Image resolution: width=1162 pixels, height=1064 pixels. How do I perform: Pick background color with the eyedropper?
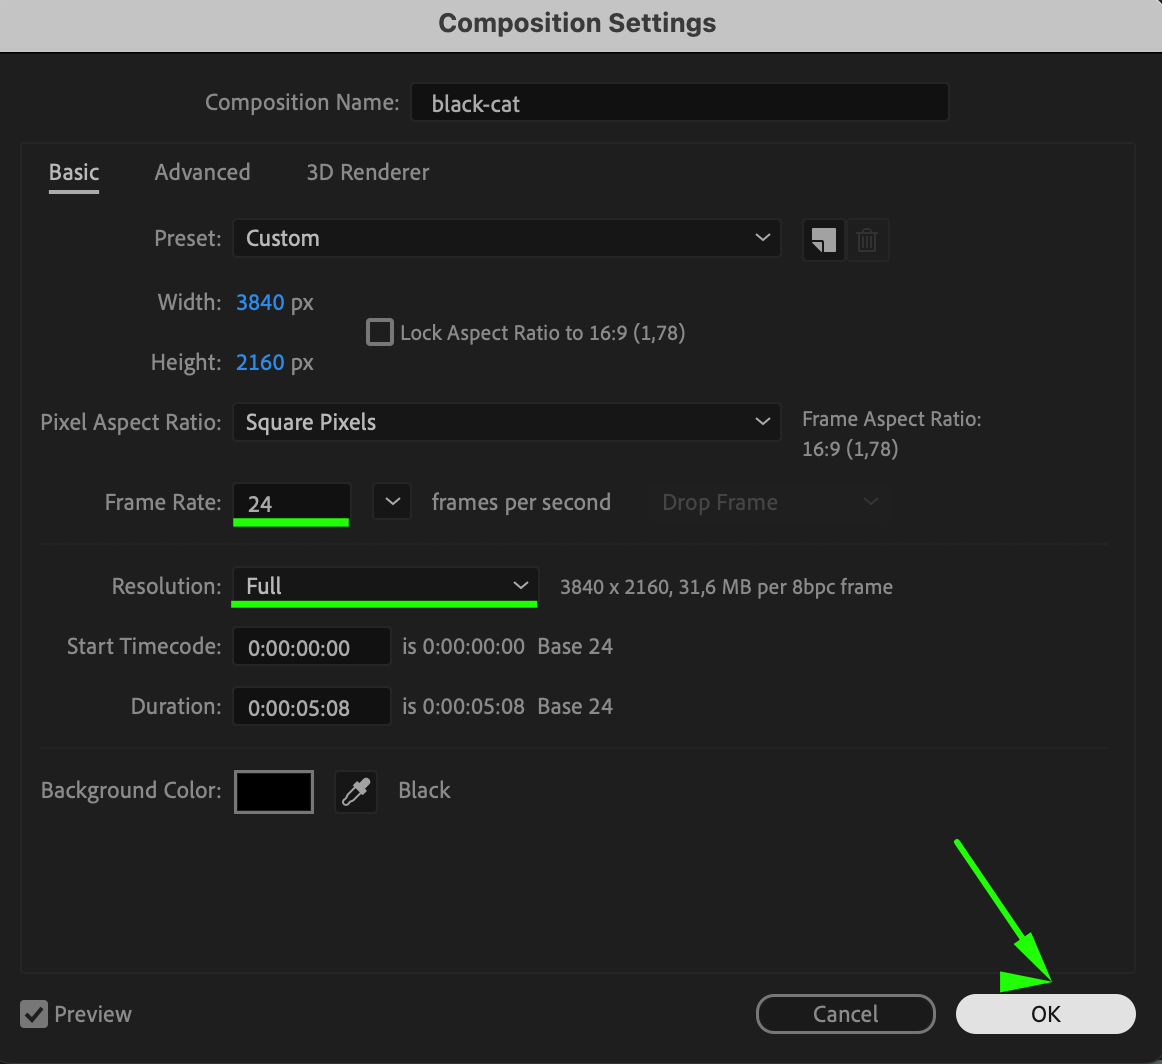[356, 791]
